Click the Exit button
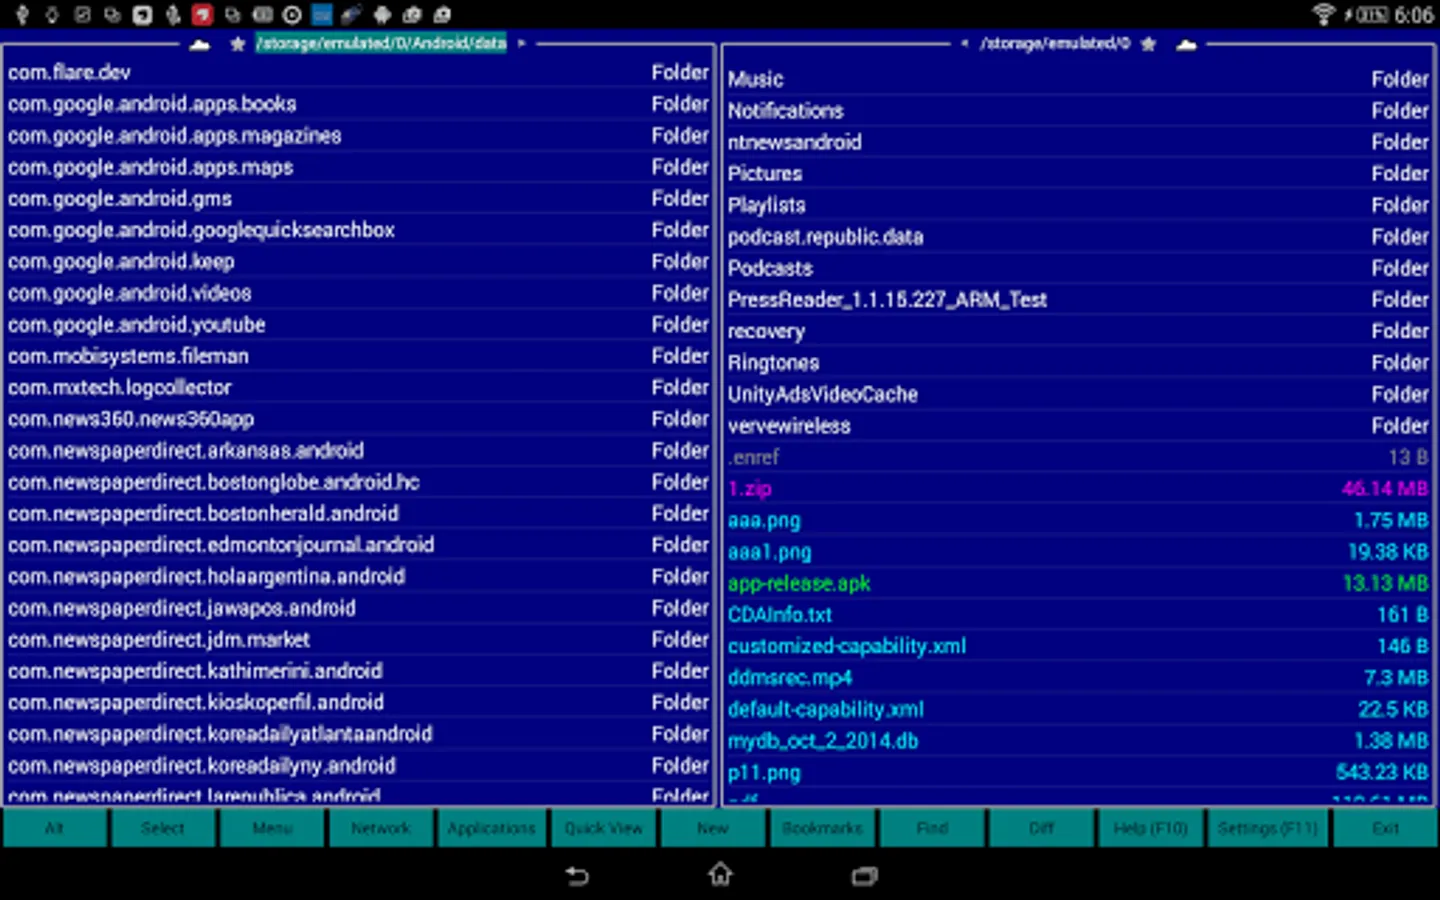This screenshot has height=900, width=1440. click(1385, 828)
